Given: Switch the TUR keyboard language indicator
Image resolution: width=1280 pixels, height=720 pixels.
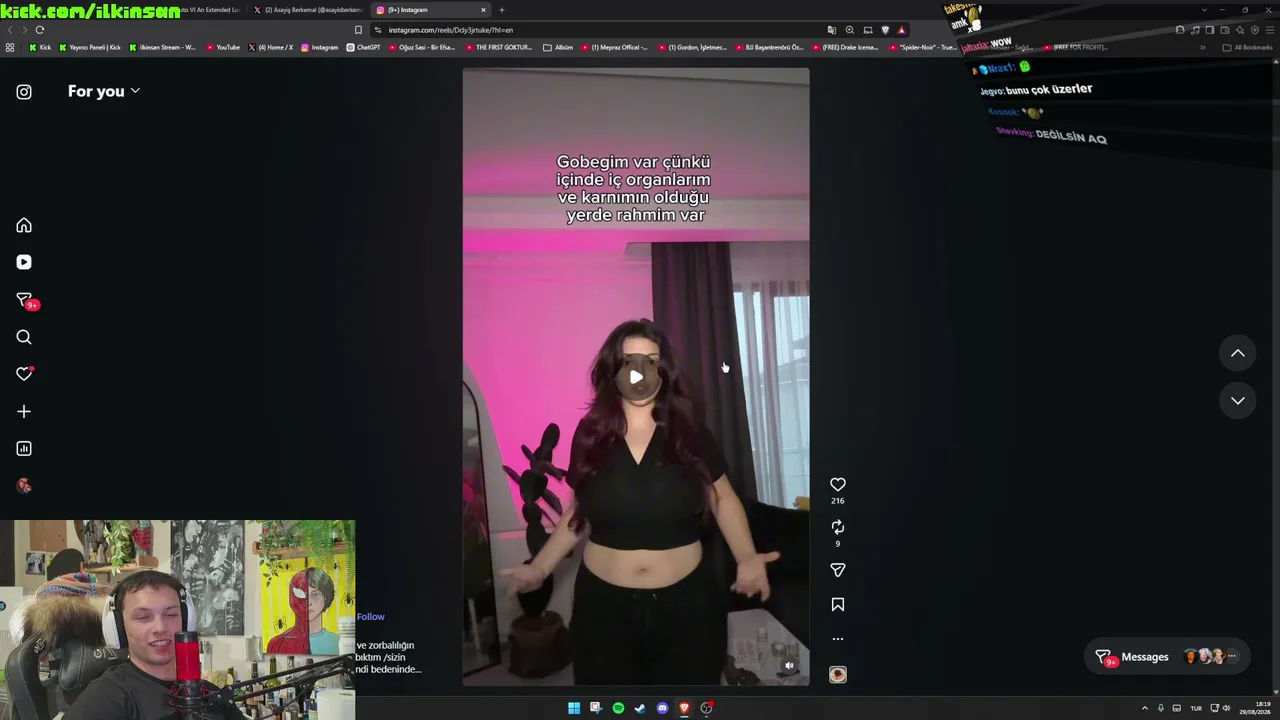Looking at the screenshot, I should (1195, 708).
